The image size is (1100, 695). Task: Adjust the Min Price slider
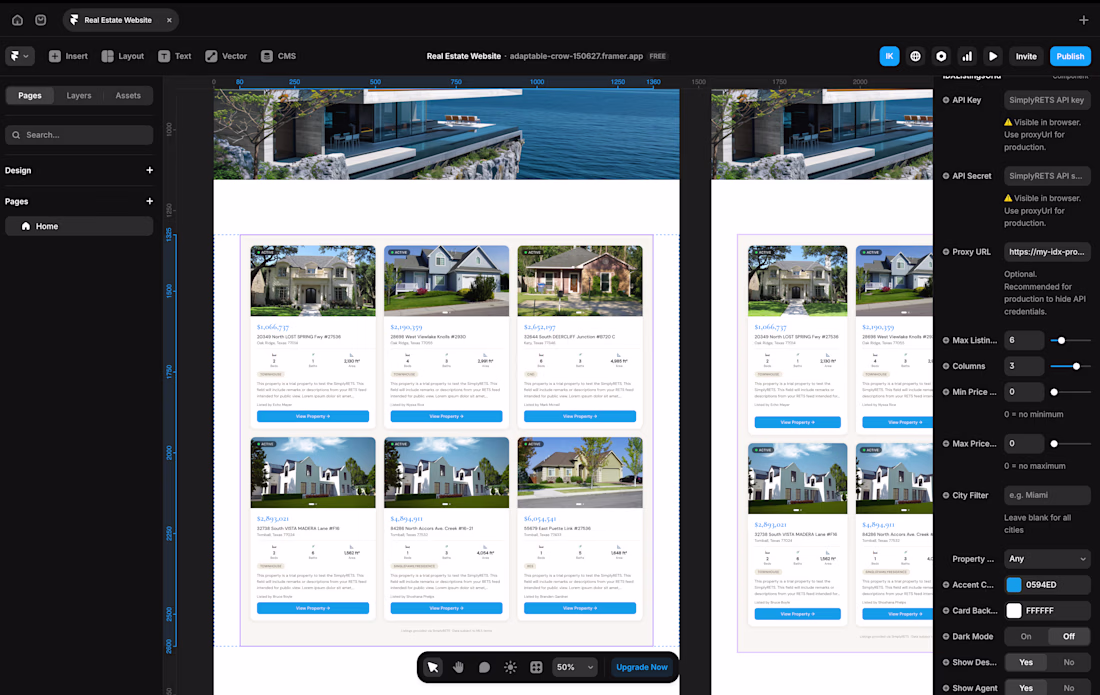pos(1054,392)
